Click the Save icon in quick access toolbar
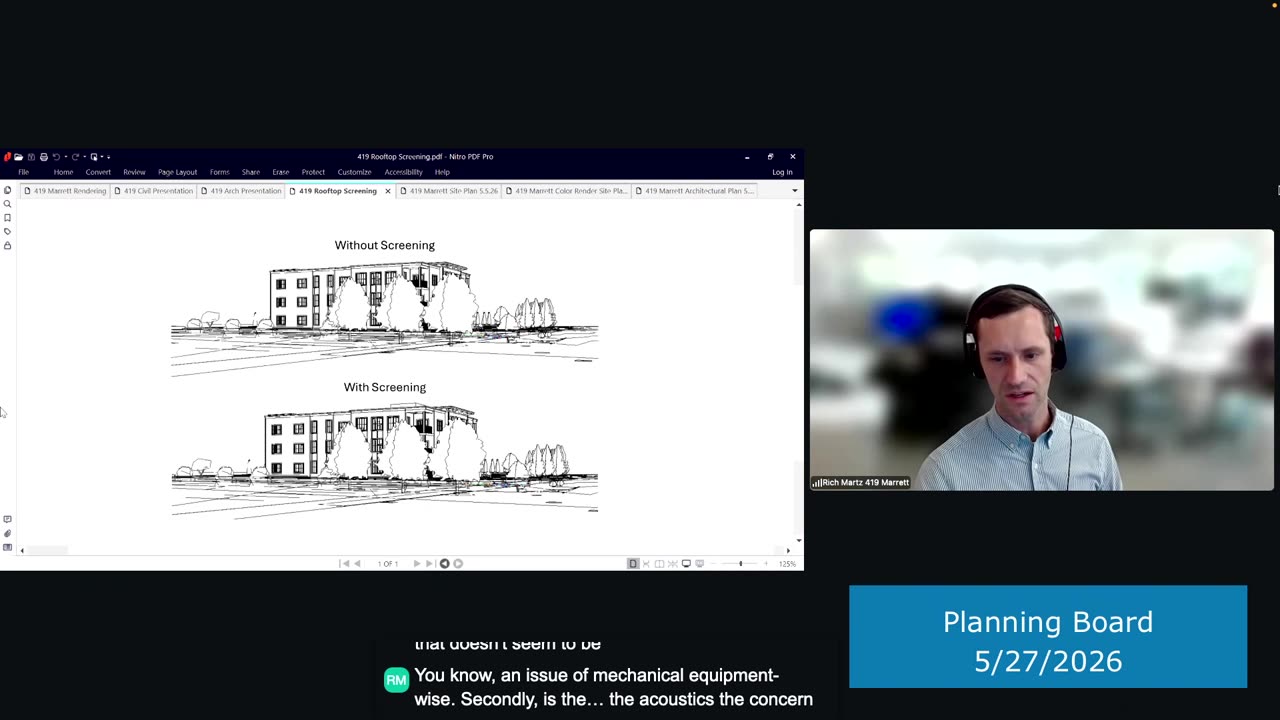The image size is (1280, 720). pyautogui.click(x=31, y=157)
